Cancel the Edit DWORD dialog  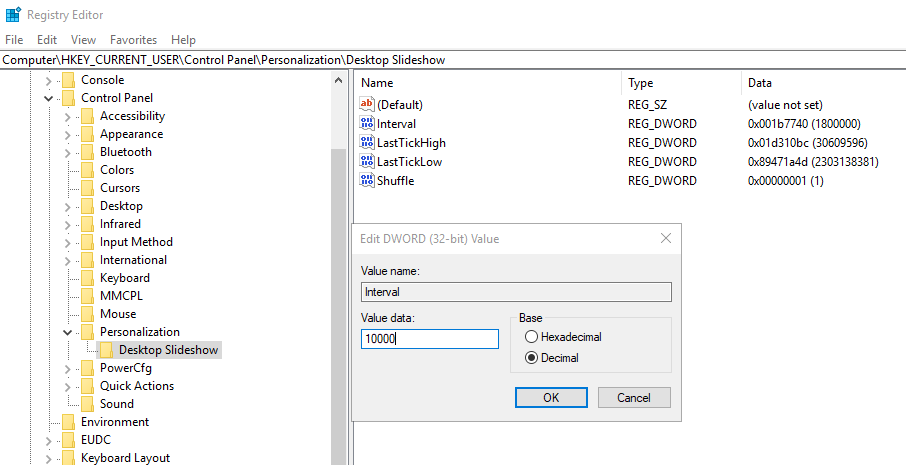(634, 397)
